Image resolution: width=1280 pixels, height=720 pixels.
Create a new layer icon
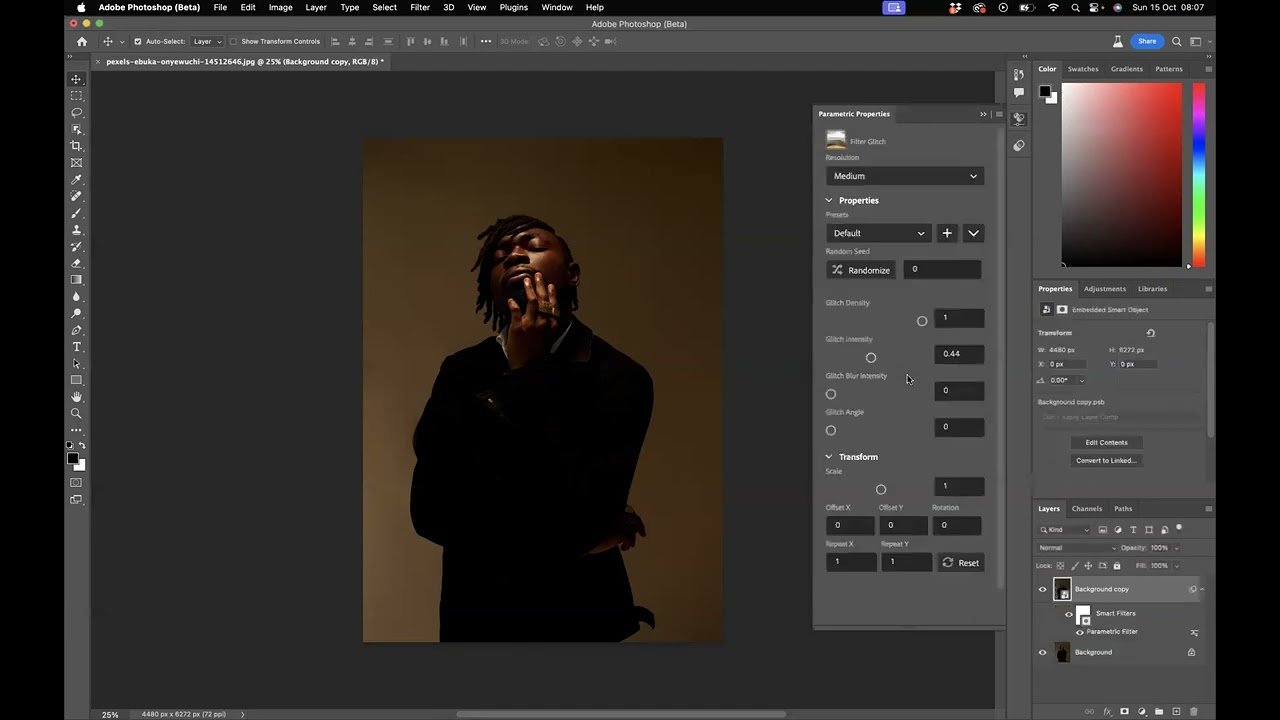pos(1176,711)
